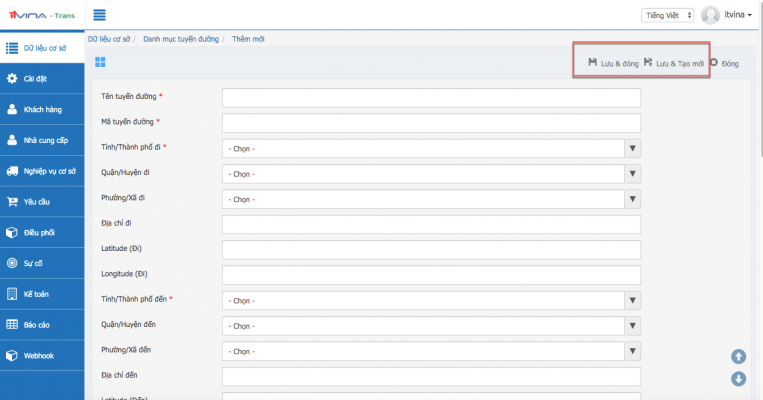The image size is (763, 400).
Task: Click the scroll-down arrow circle icon
Action: [x=738, y=378]
